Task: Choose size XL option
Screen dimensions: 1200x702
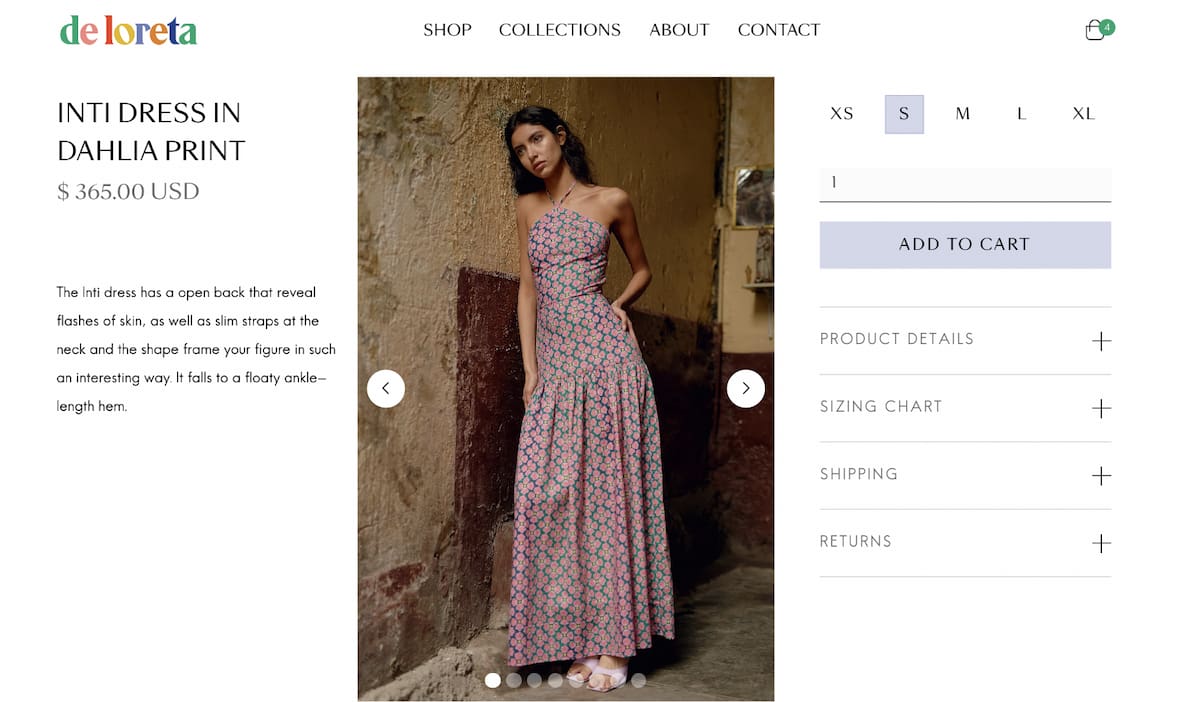Action: click(1084, 114)
